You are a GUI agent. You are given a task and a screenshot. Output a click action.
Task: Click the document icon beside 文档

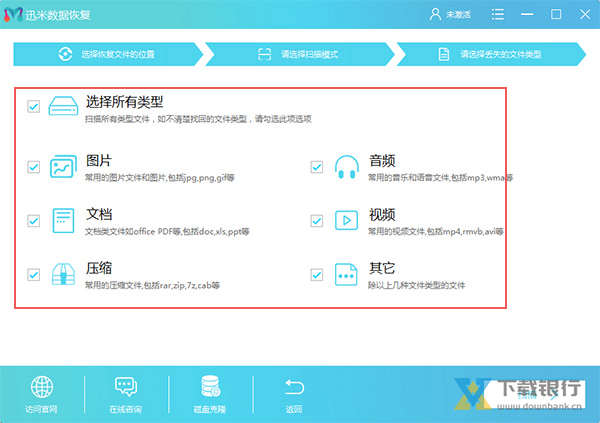click(x=63, y=220)
